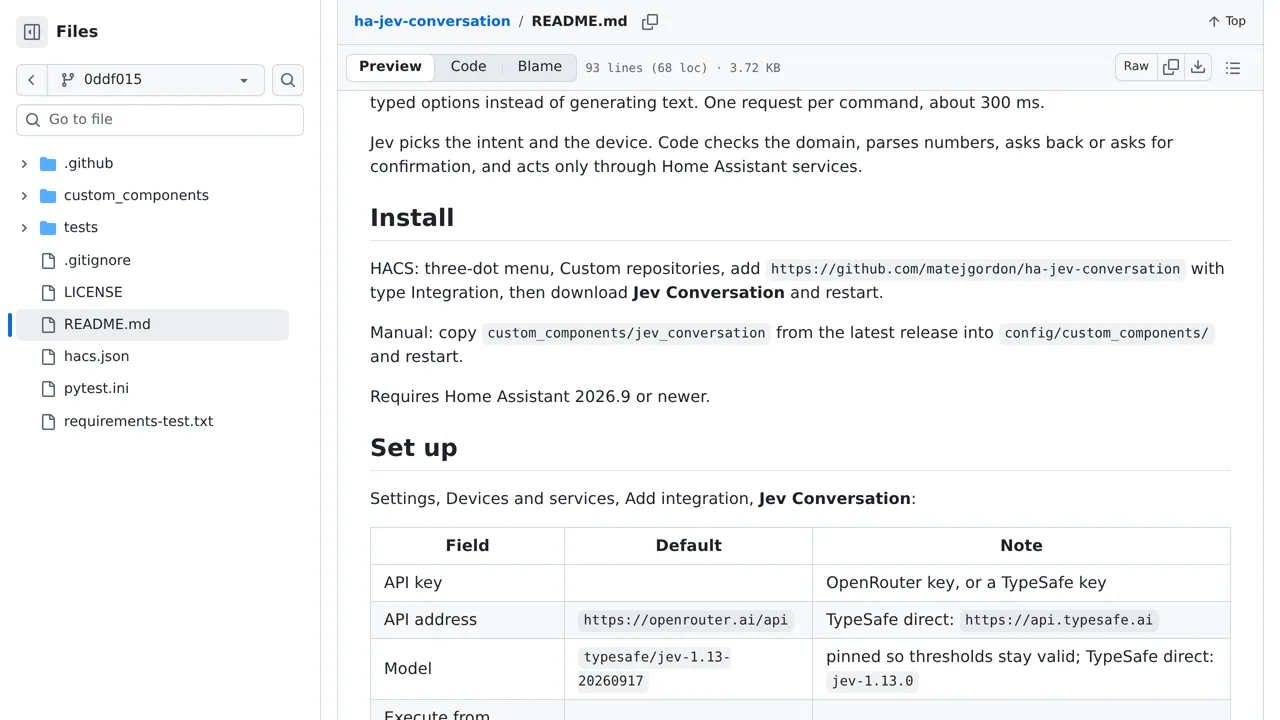The height and width of the screenshot is (720, 1280).
Task: Click the 'OpenRouter key, or a TypeSafe key' note
Action: click(966, 583)
